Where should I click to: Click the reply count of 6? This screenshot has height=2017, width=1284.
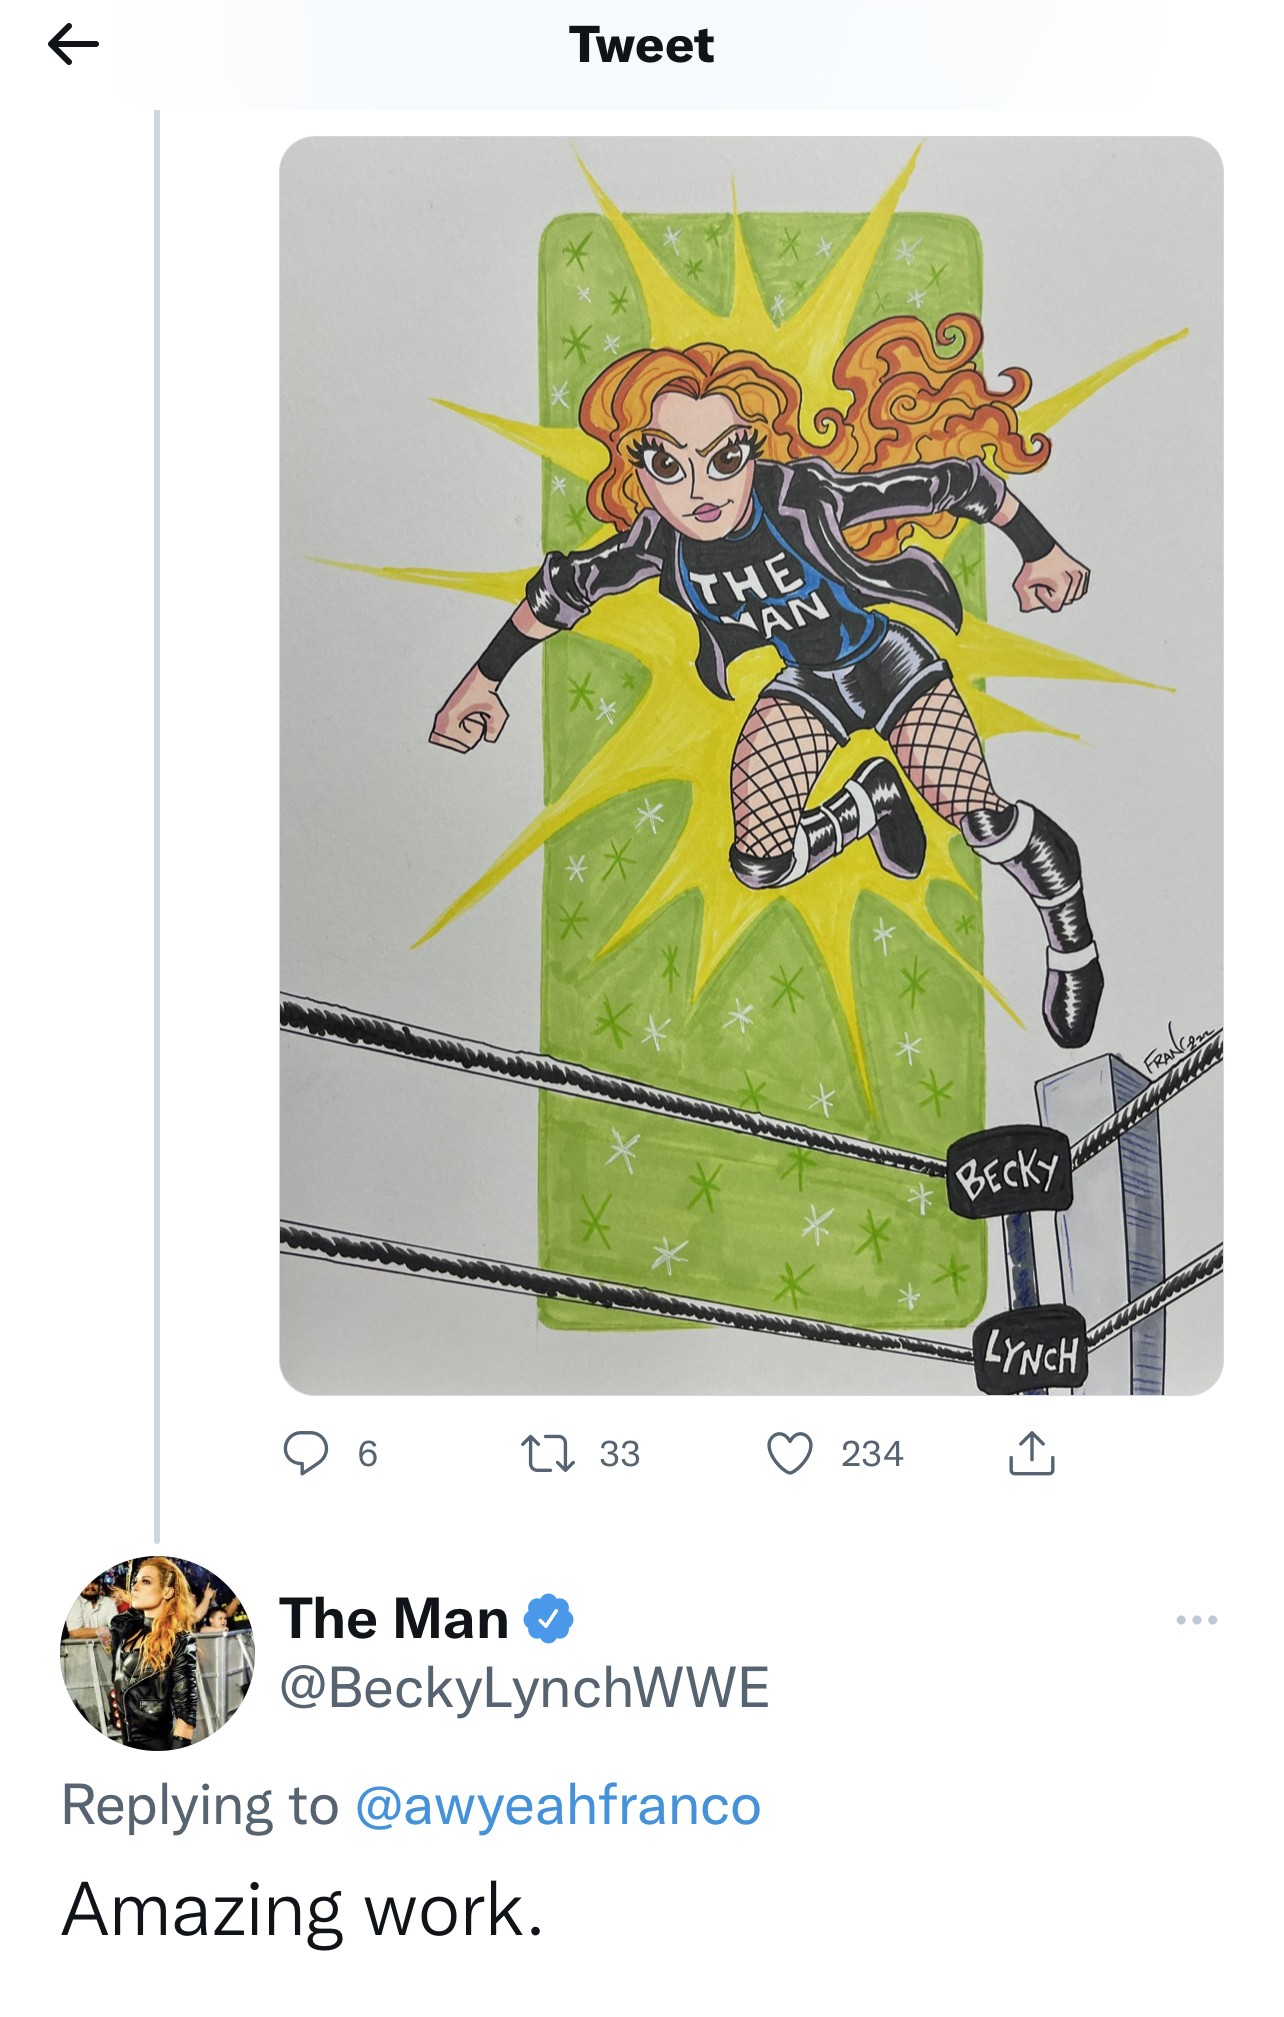[368, 1453]
